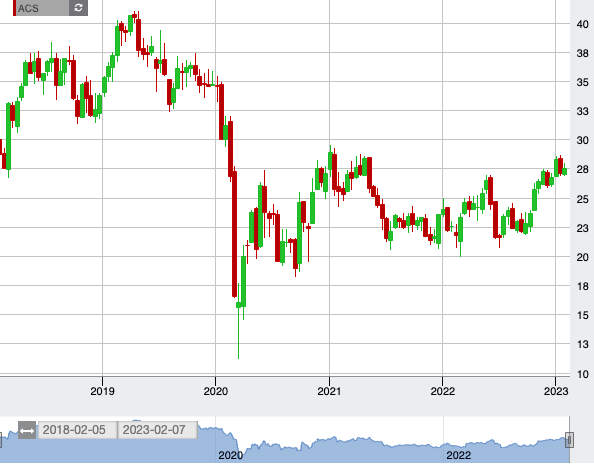
Task: Click the 2021 x-axis year label
Action: [x=329, y=391]
